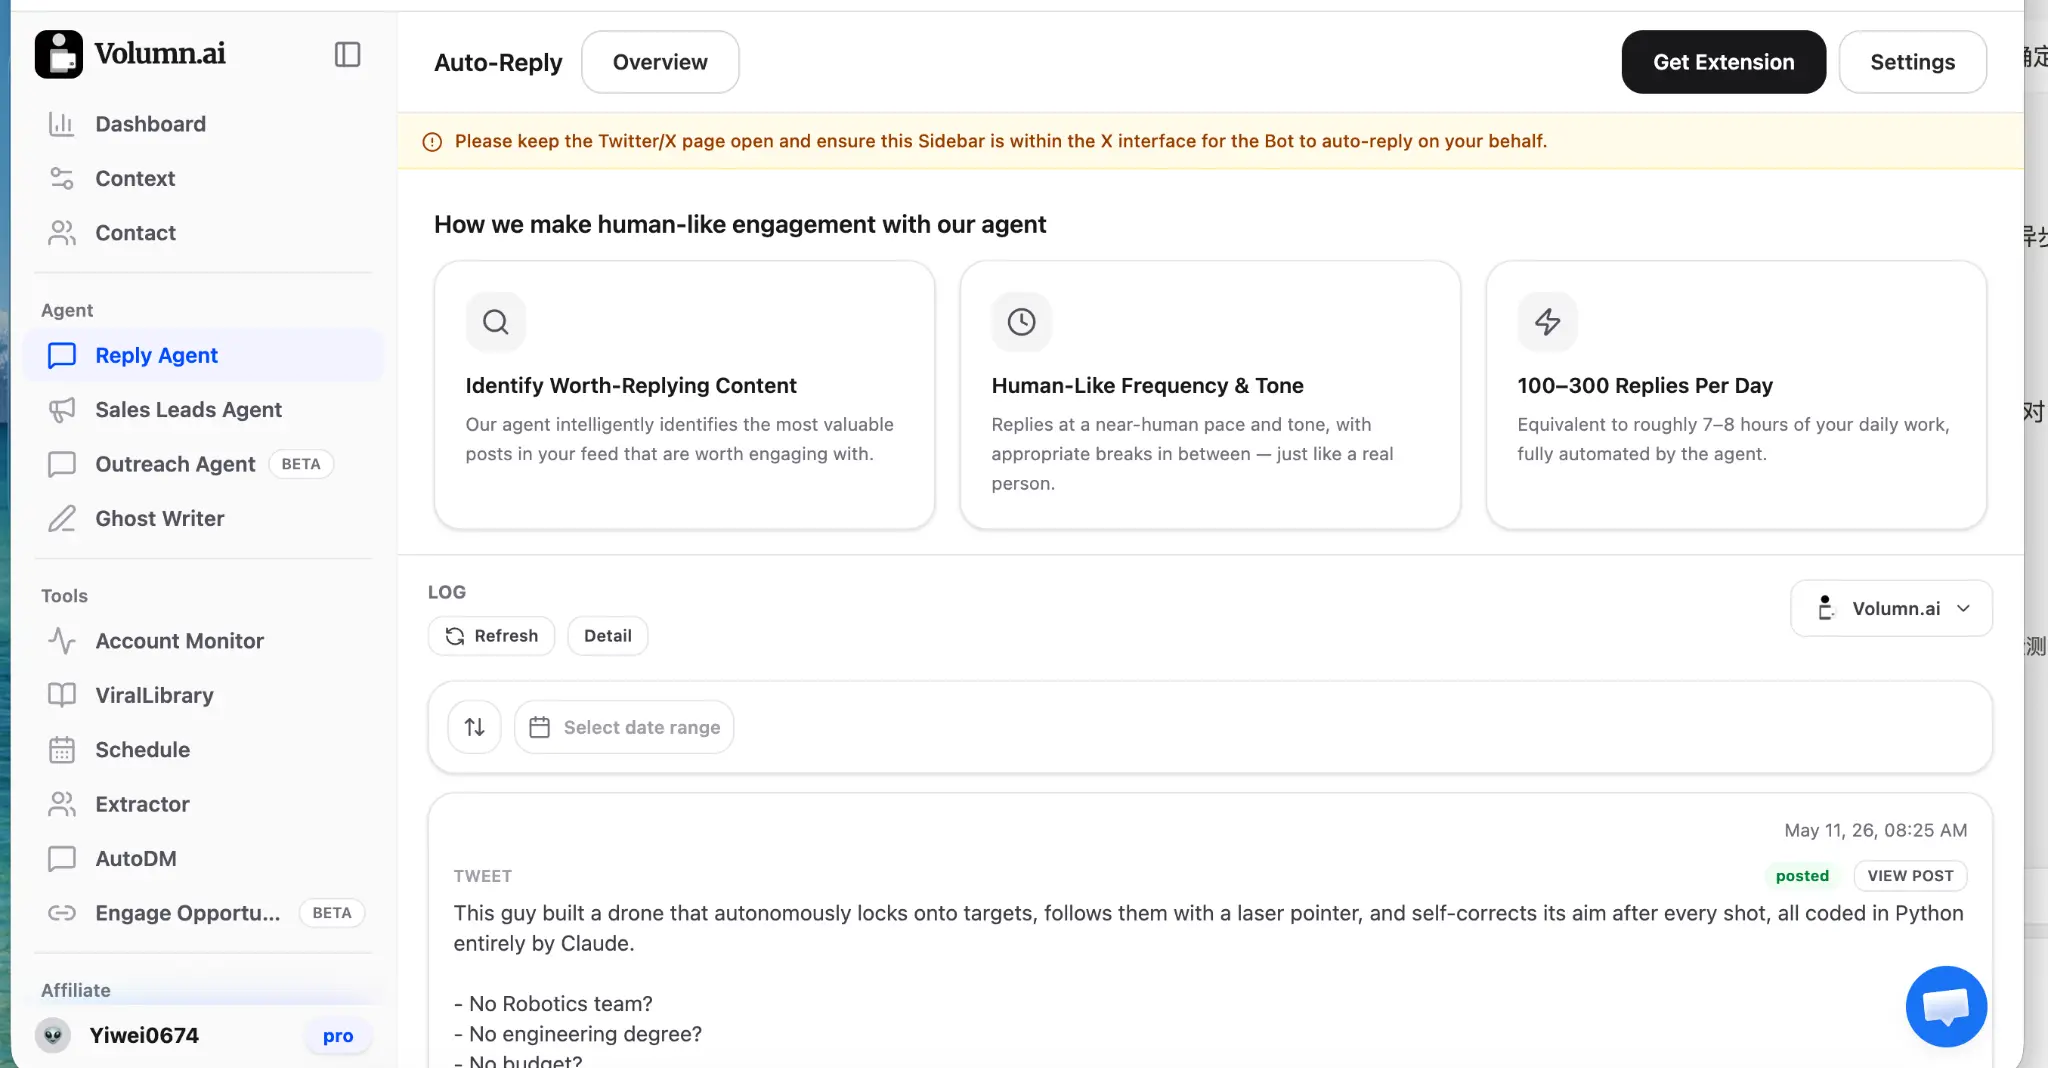Open AutoDM tool

[x=203, y=858]
